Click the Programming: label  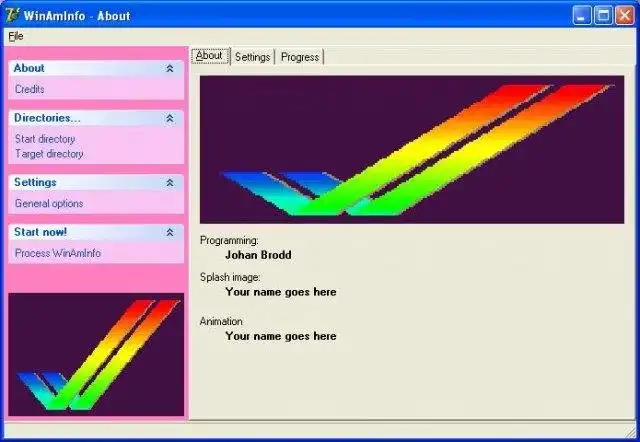pyautogui.click(x=229, y=240)
